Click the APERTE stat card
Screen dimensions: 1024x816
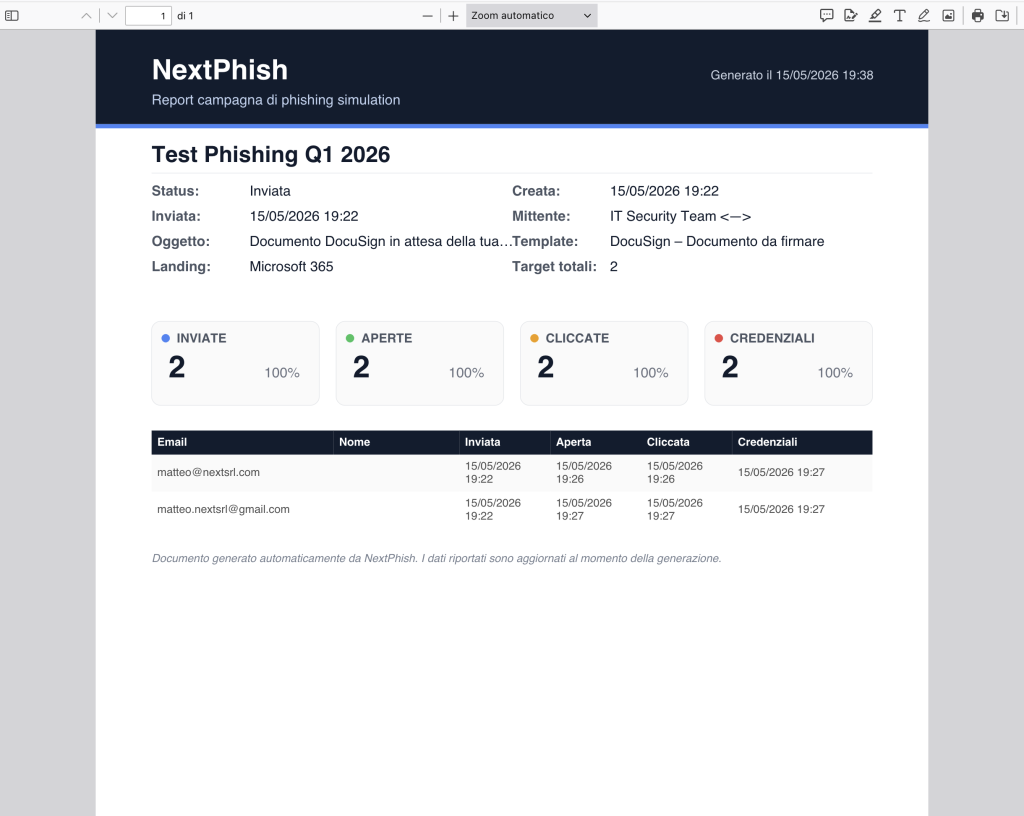click(420, 363)
